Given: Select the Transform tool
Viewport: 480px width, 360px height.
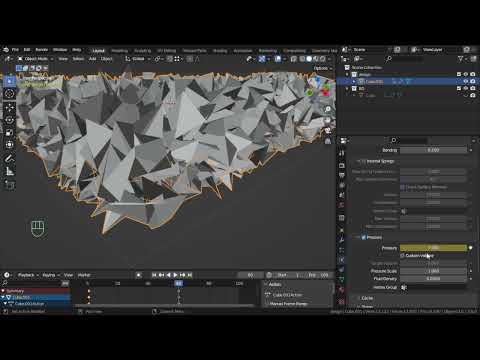Looking at the screenshot, I should click(x=10, y=145).
